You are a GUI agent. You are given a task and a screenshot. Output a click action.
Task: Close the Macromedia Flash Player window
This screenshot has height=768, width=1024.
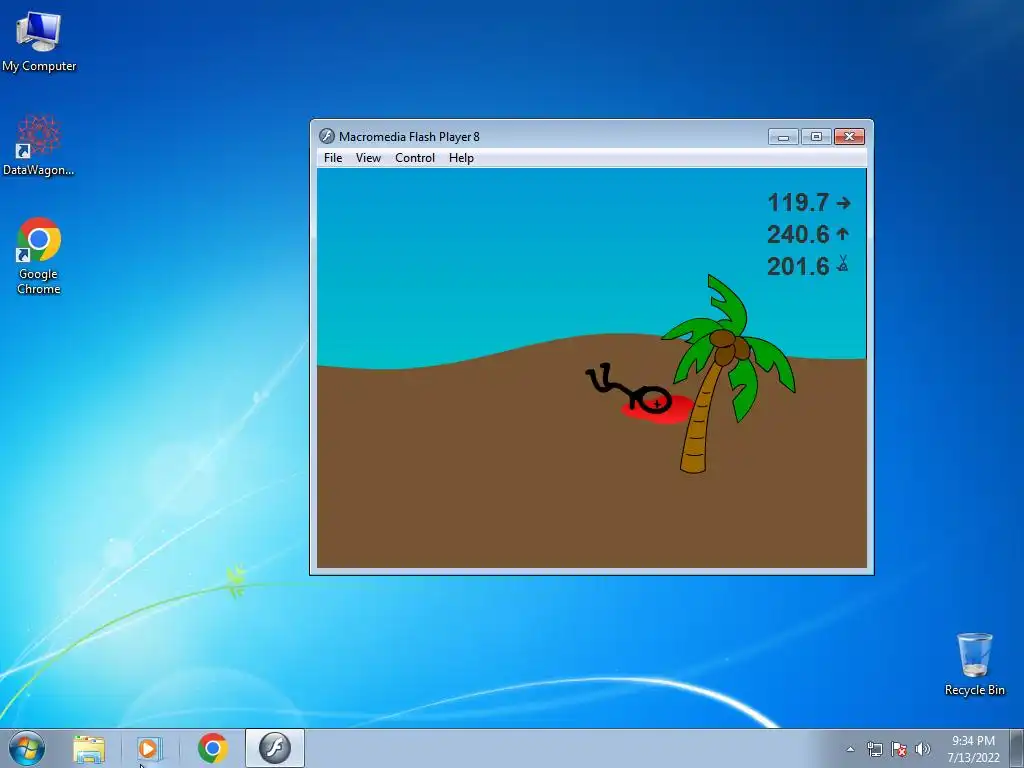849,136
